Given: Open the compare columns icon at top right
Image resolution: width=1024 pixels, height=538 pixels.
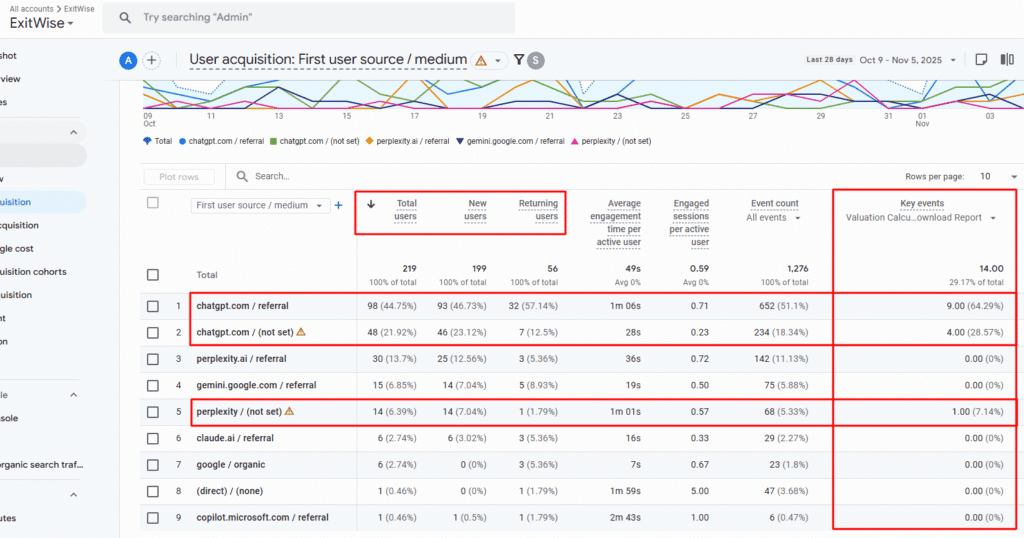Looking at the screenshot, I should pyautogui.click(x=1006, y=59).
